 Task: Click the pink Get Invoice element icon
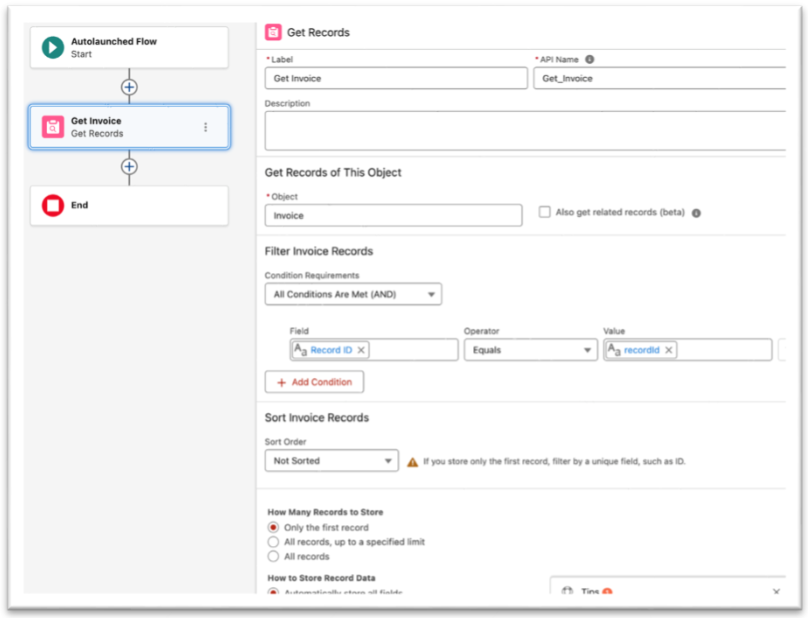[x=53, y=127]
